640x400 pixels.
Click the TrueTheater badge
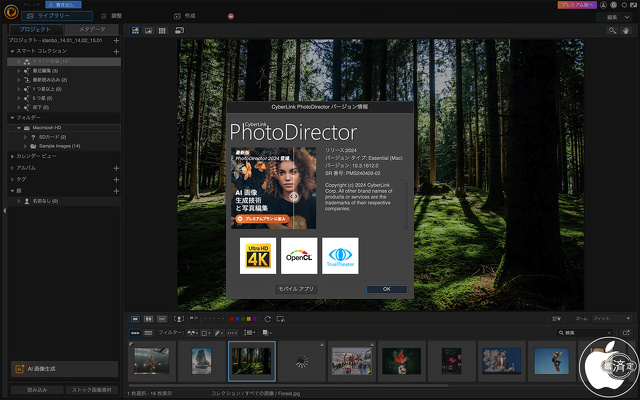point(340,256)
